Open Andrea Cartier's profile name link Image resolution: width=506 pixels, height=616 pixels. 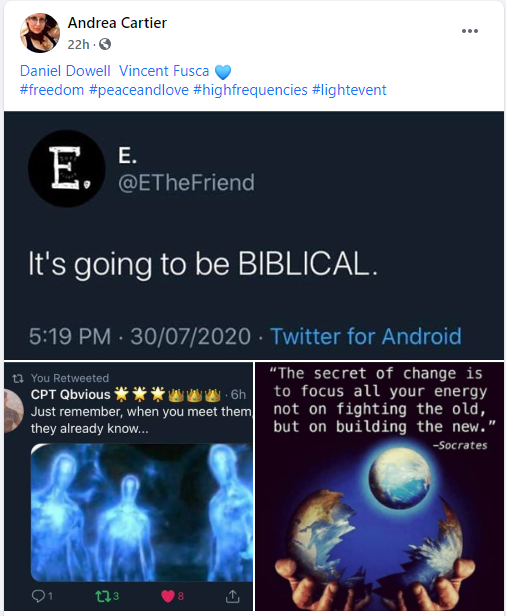[117, 23]
